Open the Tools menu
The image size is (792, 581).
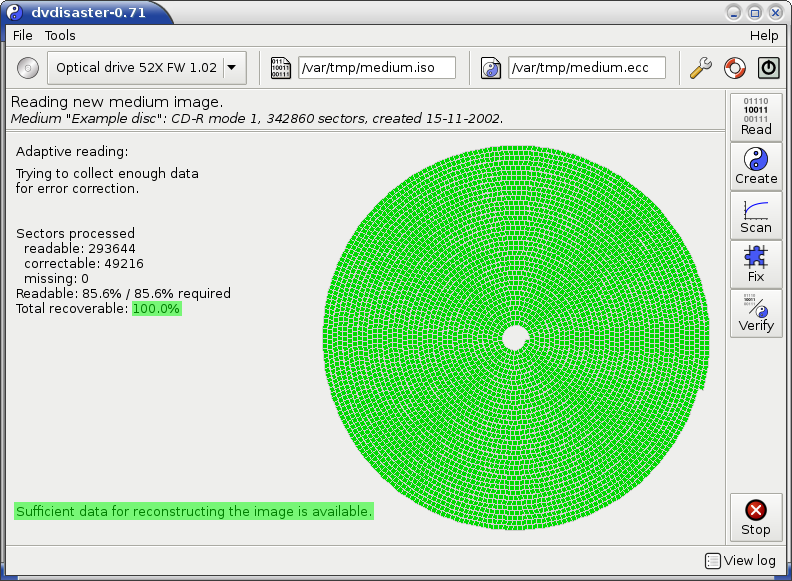[60, 35]
